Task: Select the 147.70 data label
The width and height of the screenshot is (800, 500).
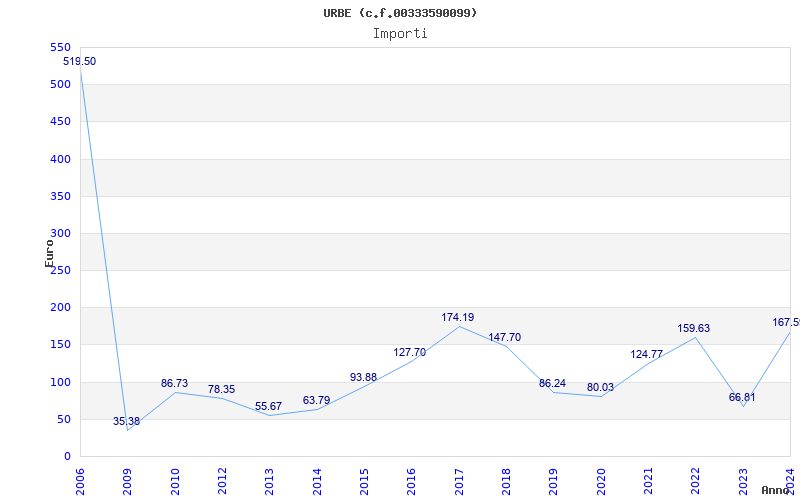Action: pyautogui.click(x=505, y=337)
